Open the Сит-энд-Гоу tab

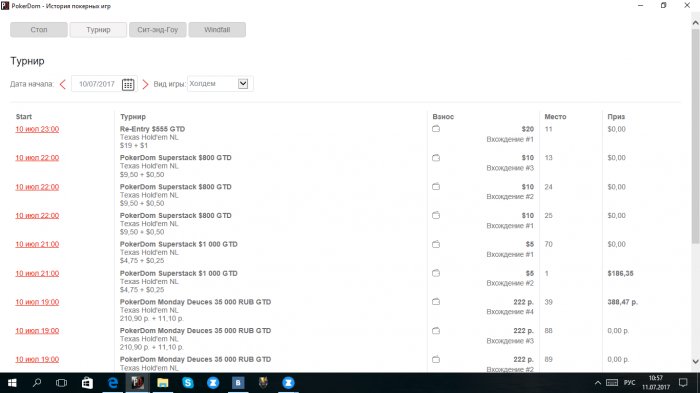[158, 30]
